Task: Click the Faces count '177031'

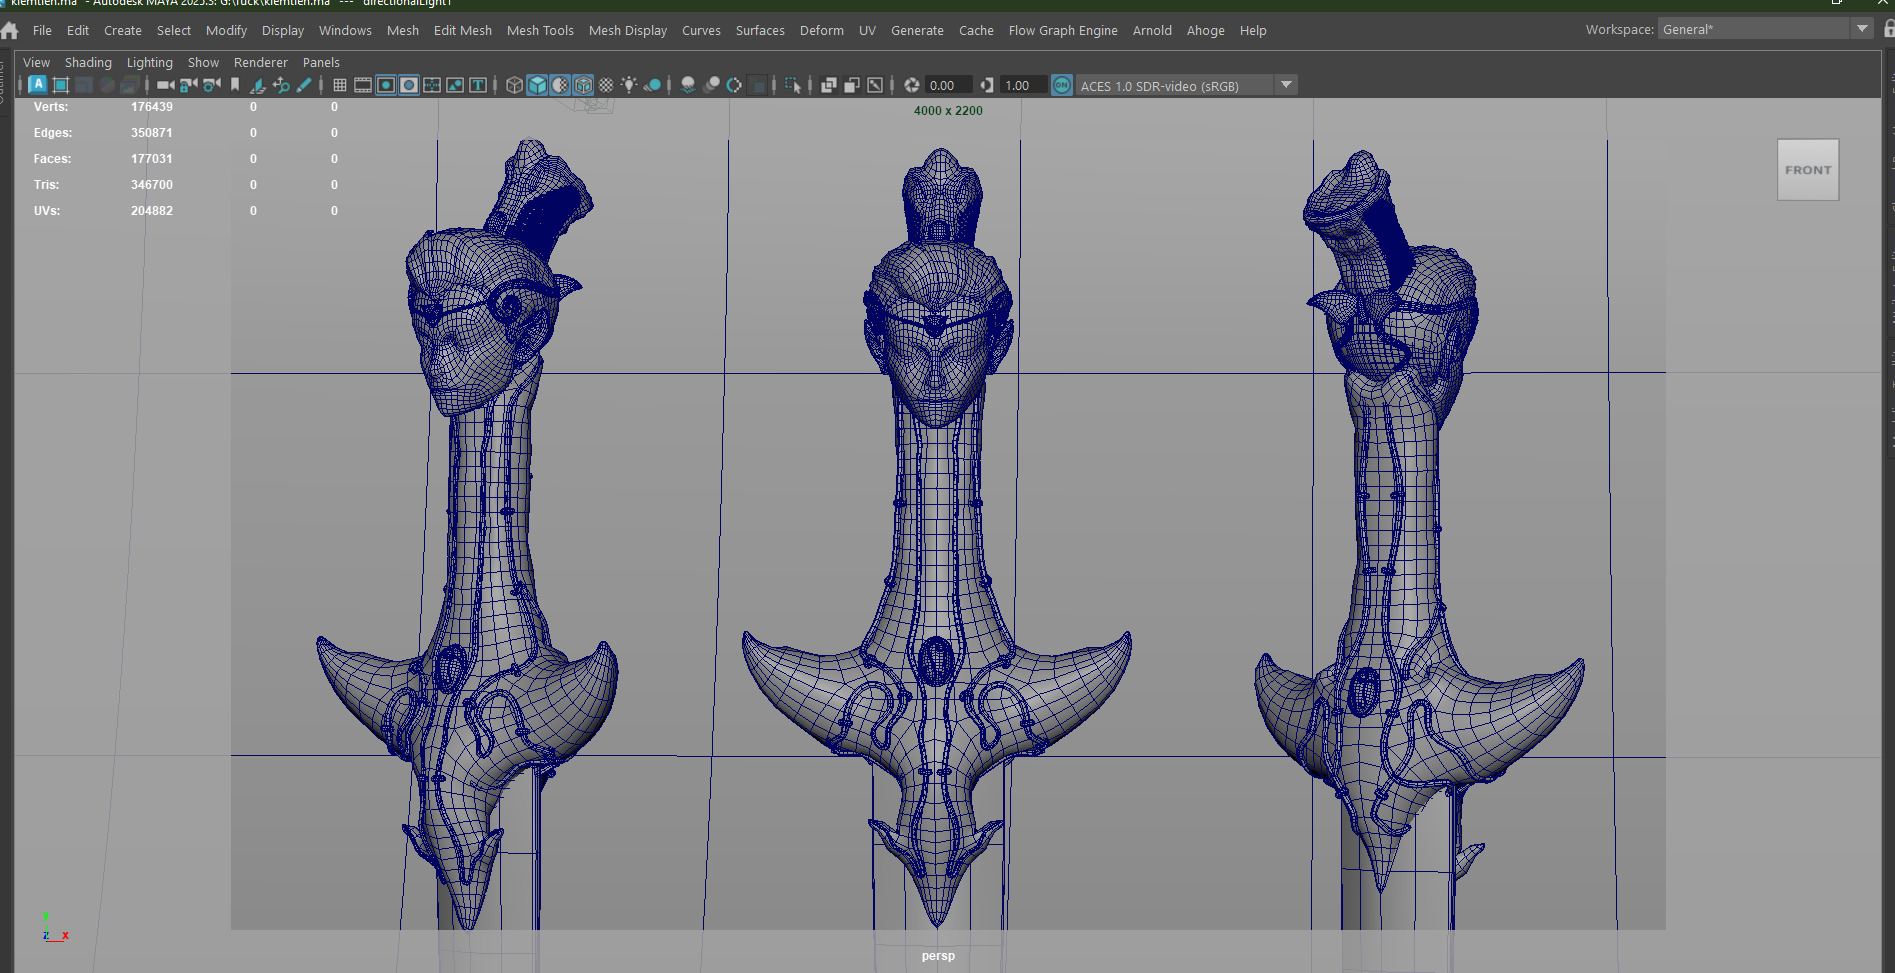Action: point(152,159)
